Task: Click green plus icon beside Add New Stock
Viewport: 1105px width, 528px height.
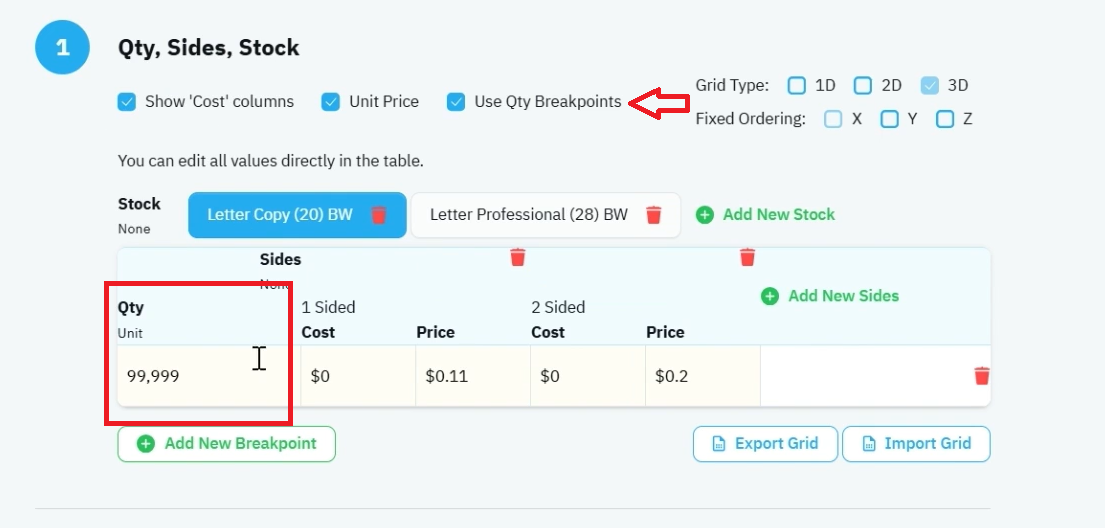Action: (x=705, y=214)
